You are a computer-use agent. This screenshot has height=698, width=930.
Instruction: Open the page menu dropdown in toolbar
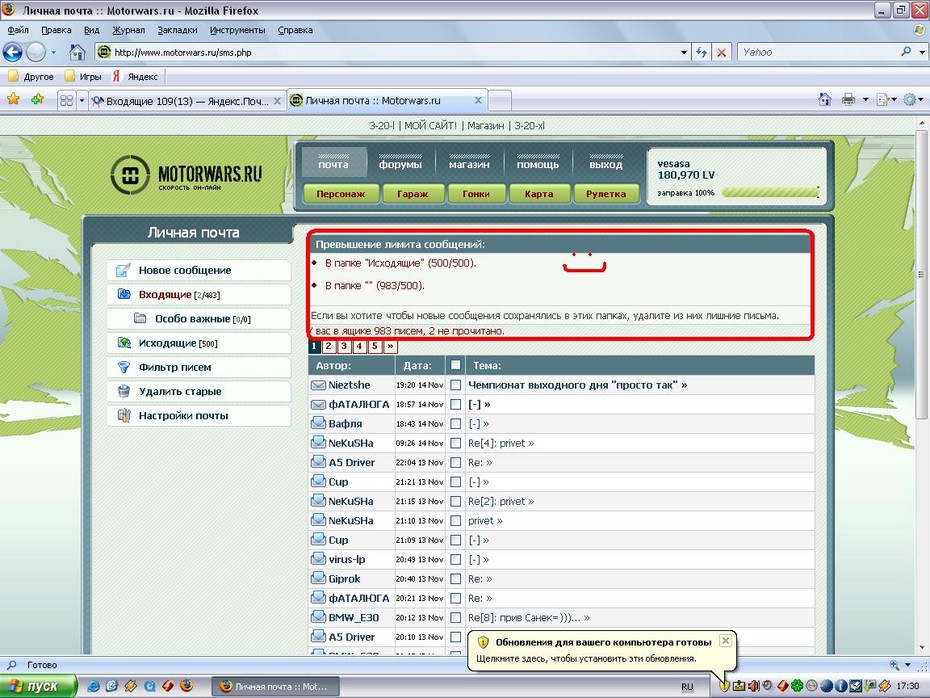click(886, 100)
